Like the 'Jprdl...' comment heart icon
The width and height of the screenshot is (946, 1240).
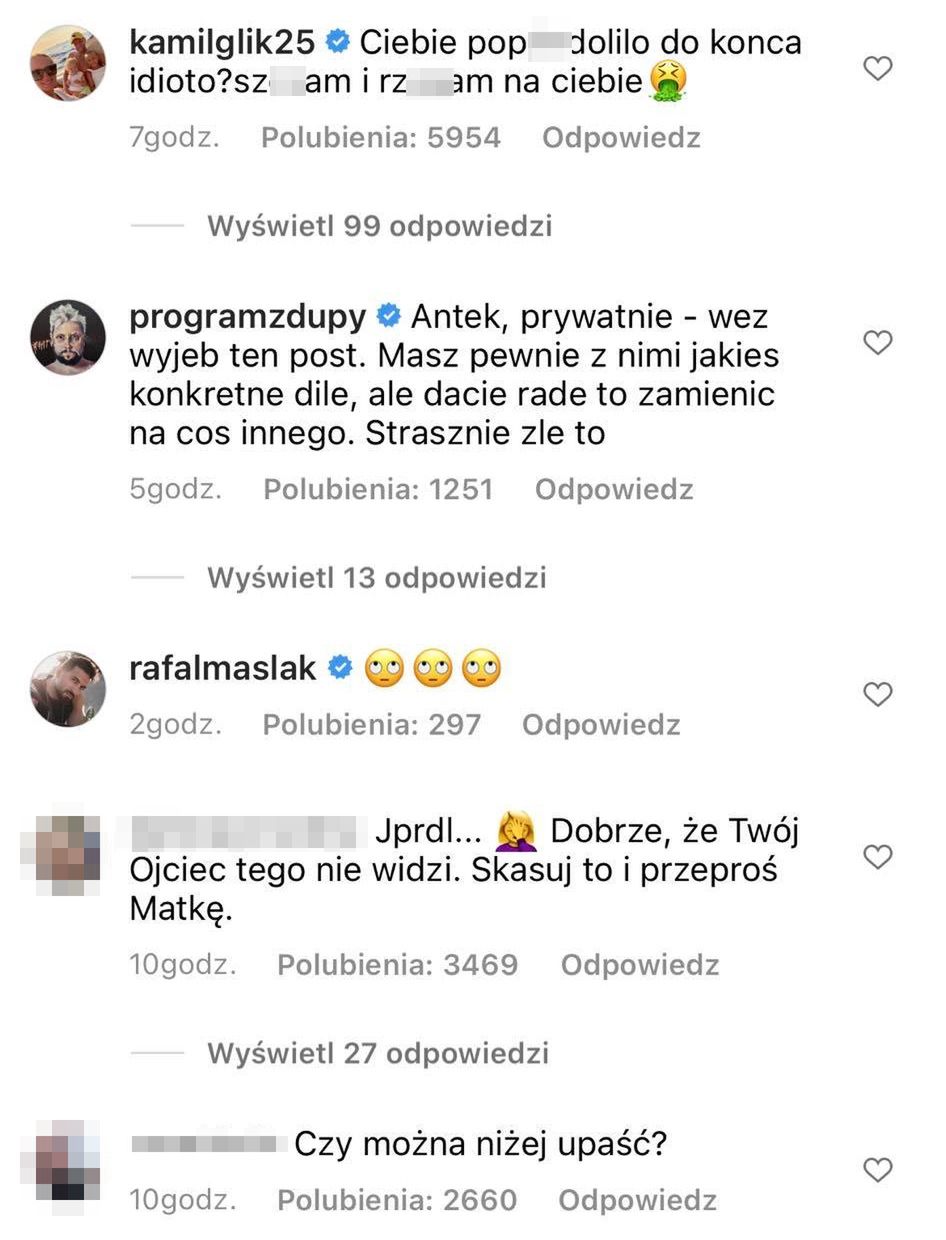click(x=877, y=857)
